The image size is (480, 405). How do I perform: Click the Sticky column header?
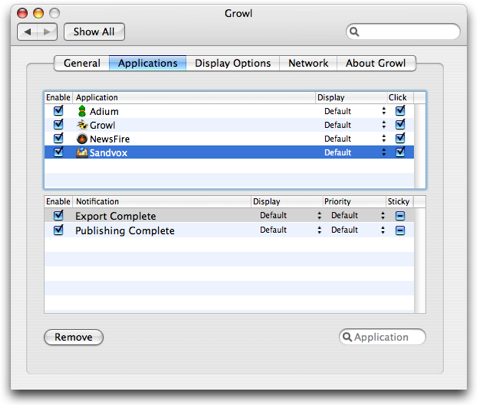point(399,201)
